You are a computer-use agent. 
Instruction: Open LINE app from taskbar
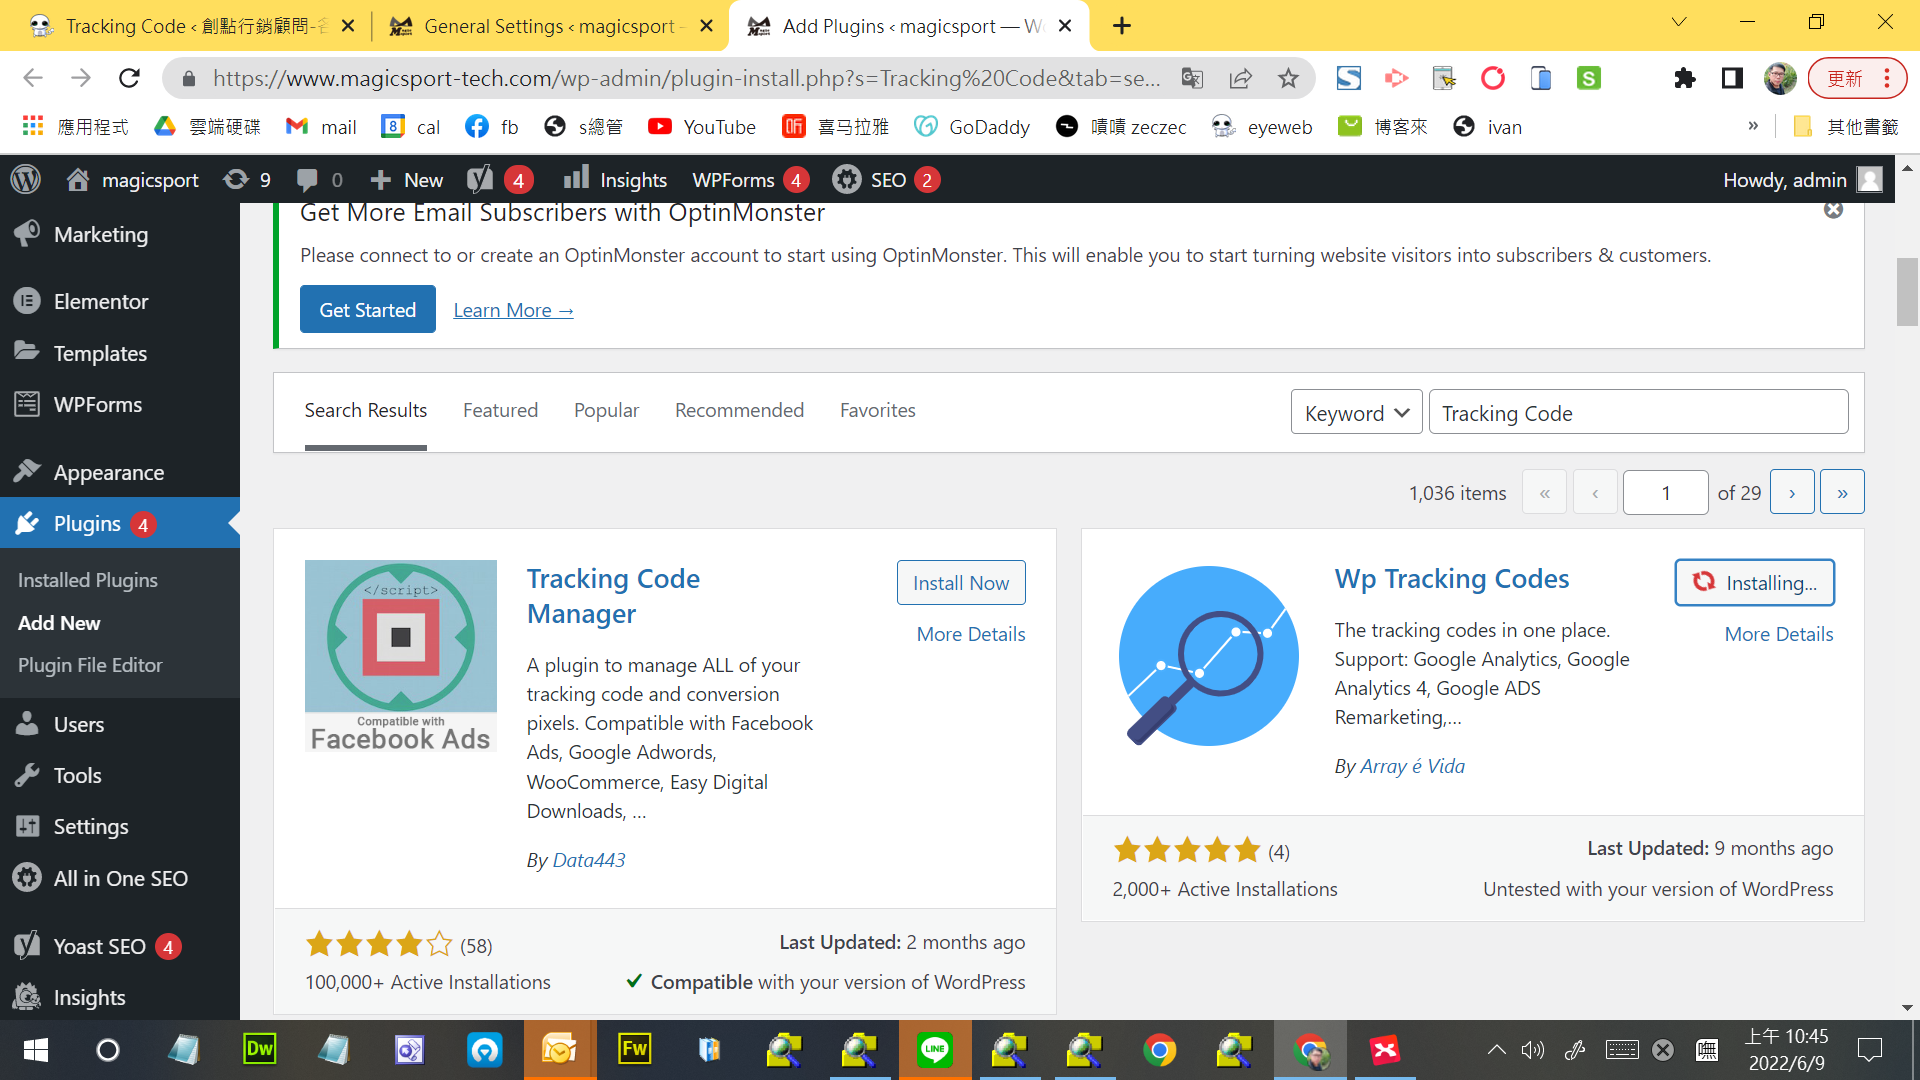(934, 1050)
